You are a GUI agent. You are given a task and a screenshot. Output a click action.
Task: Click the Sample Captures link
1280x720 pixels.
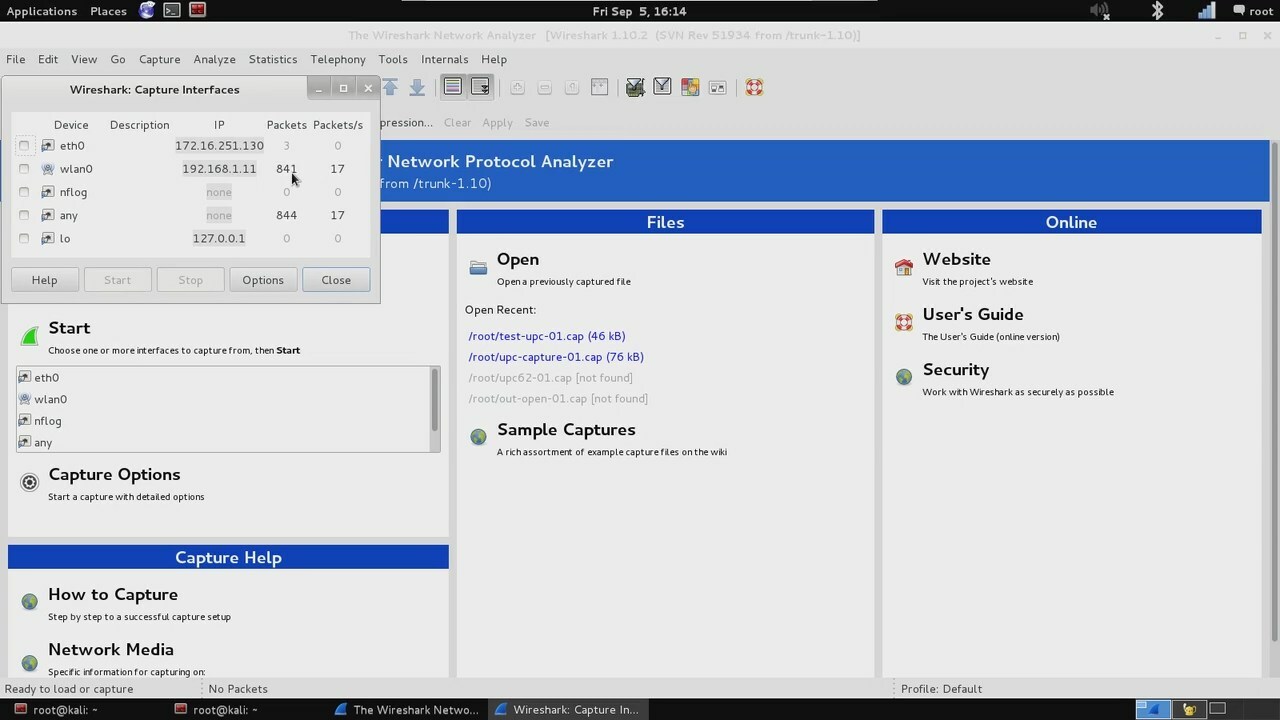point(566,430)
